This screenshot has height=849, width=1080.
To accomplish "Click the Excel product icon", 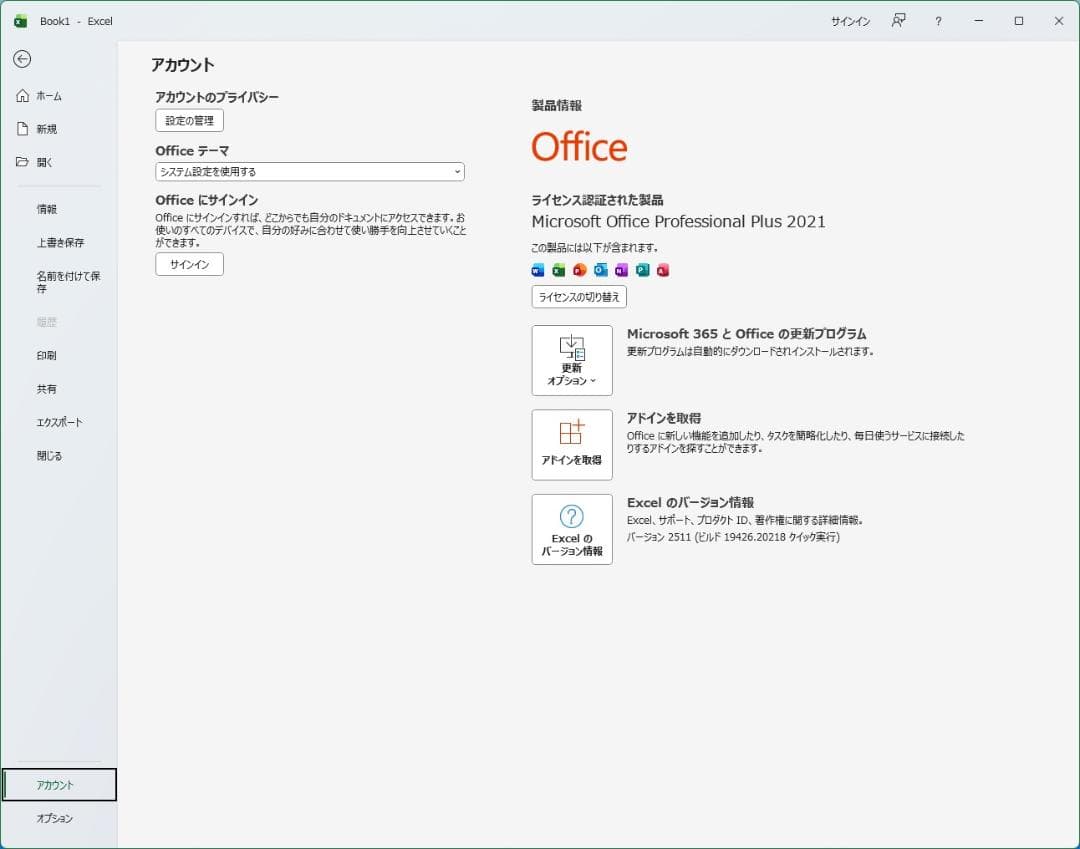I will pyautogui.click(x=558, y=270).
